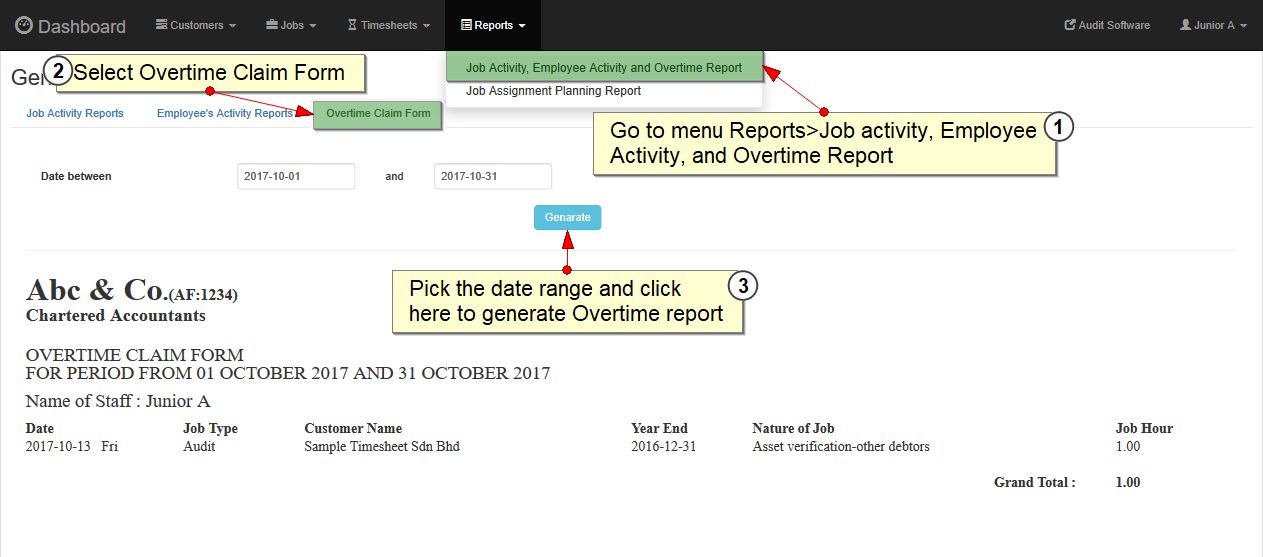The image size is (1263, 557).
Task: Click the user icon beside Junior A
Action: (x=1185, y=25)
